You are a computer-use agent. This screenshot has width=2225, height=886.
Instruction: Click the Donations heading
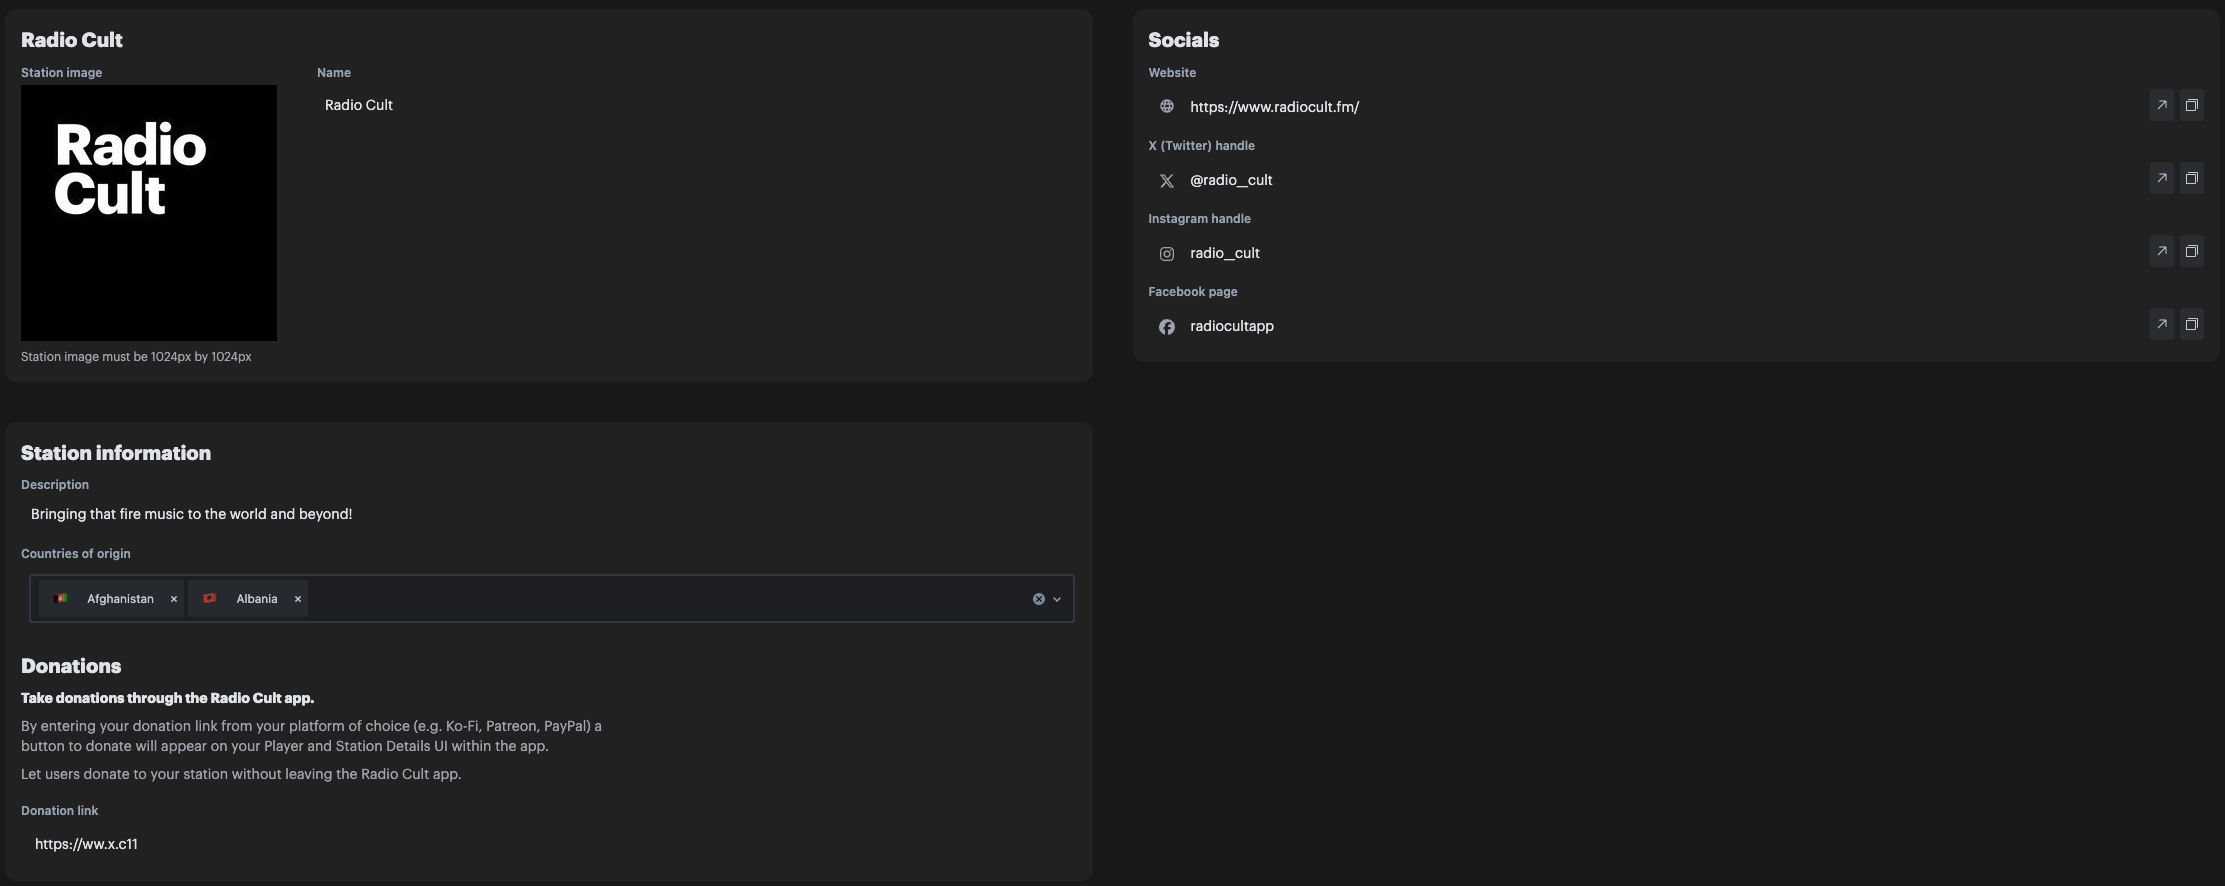pos(71,666)
